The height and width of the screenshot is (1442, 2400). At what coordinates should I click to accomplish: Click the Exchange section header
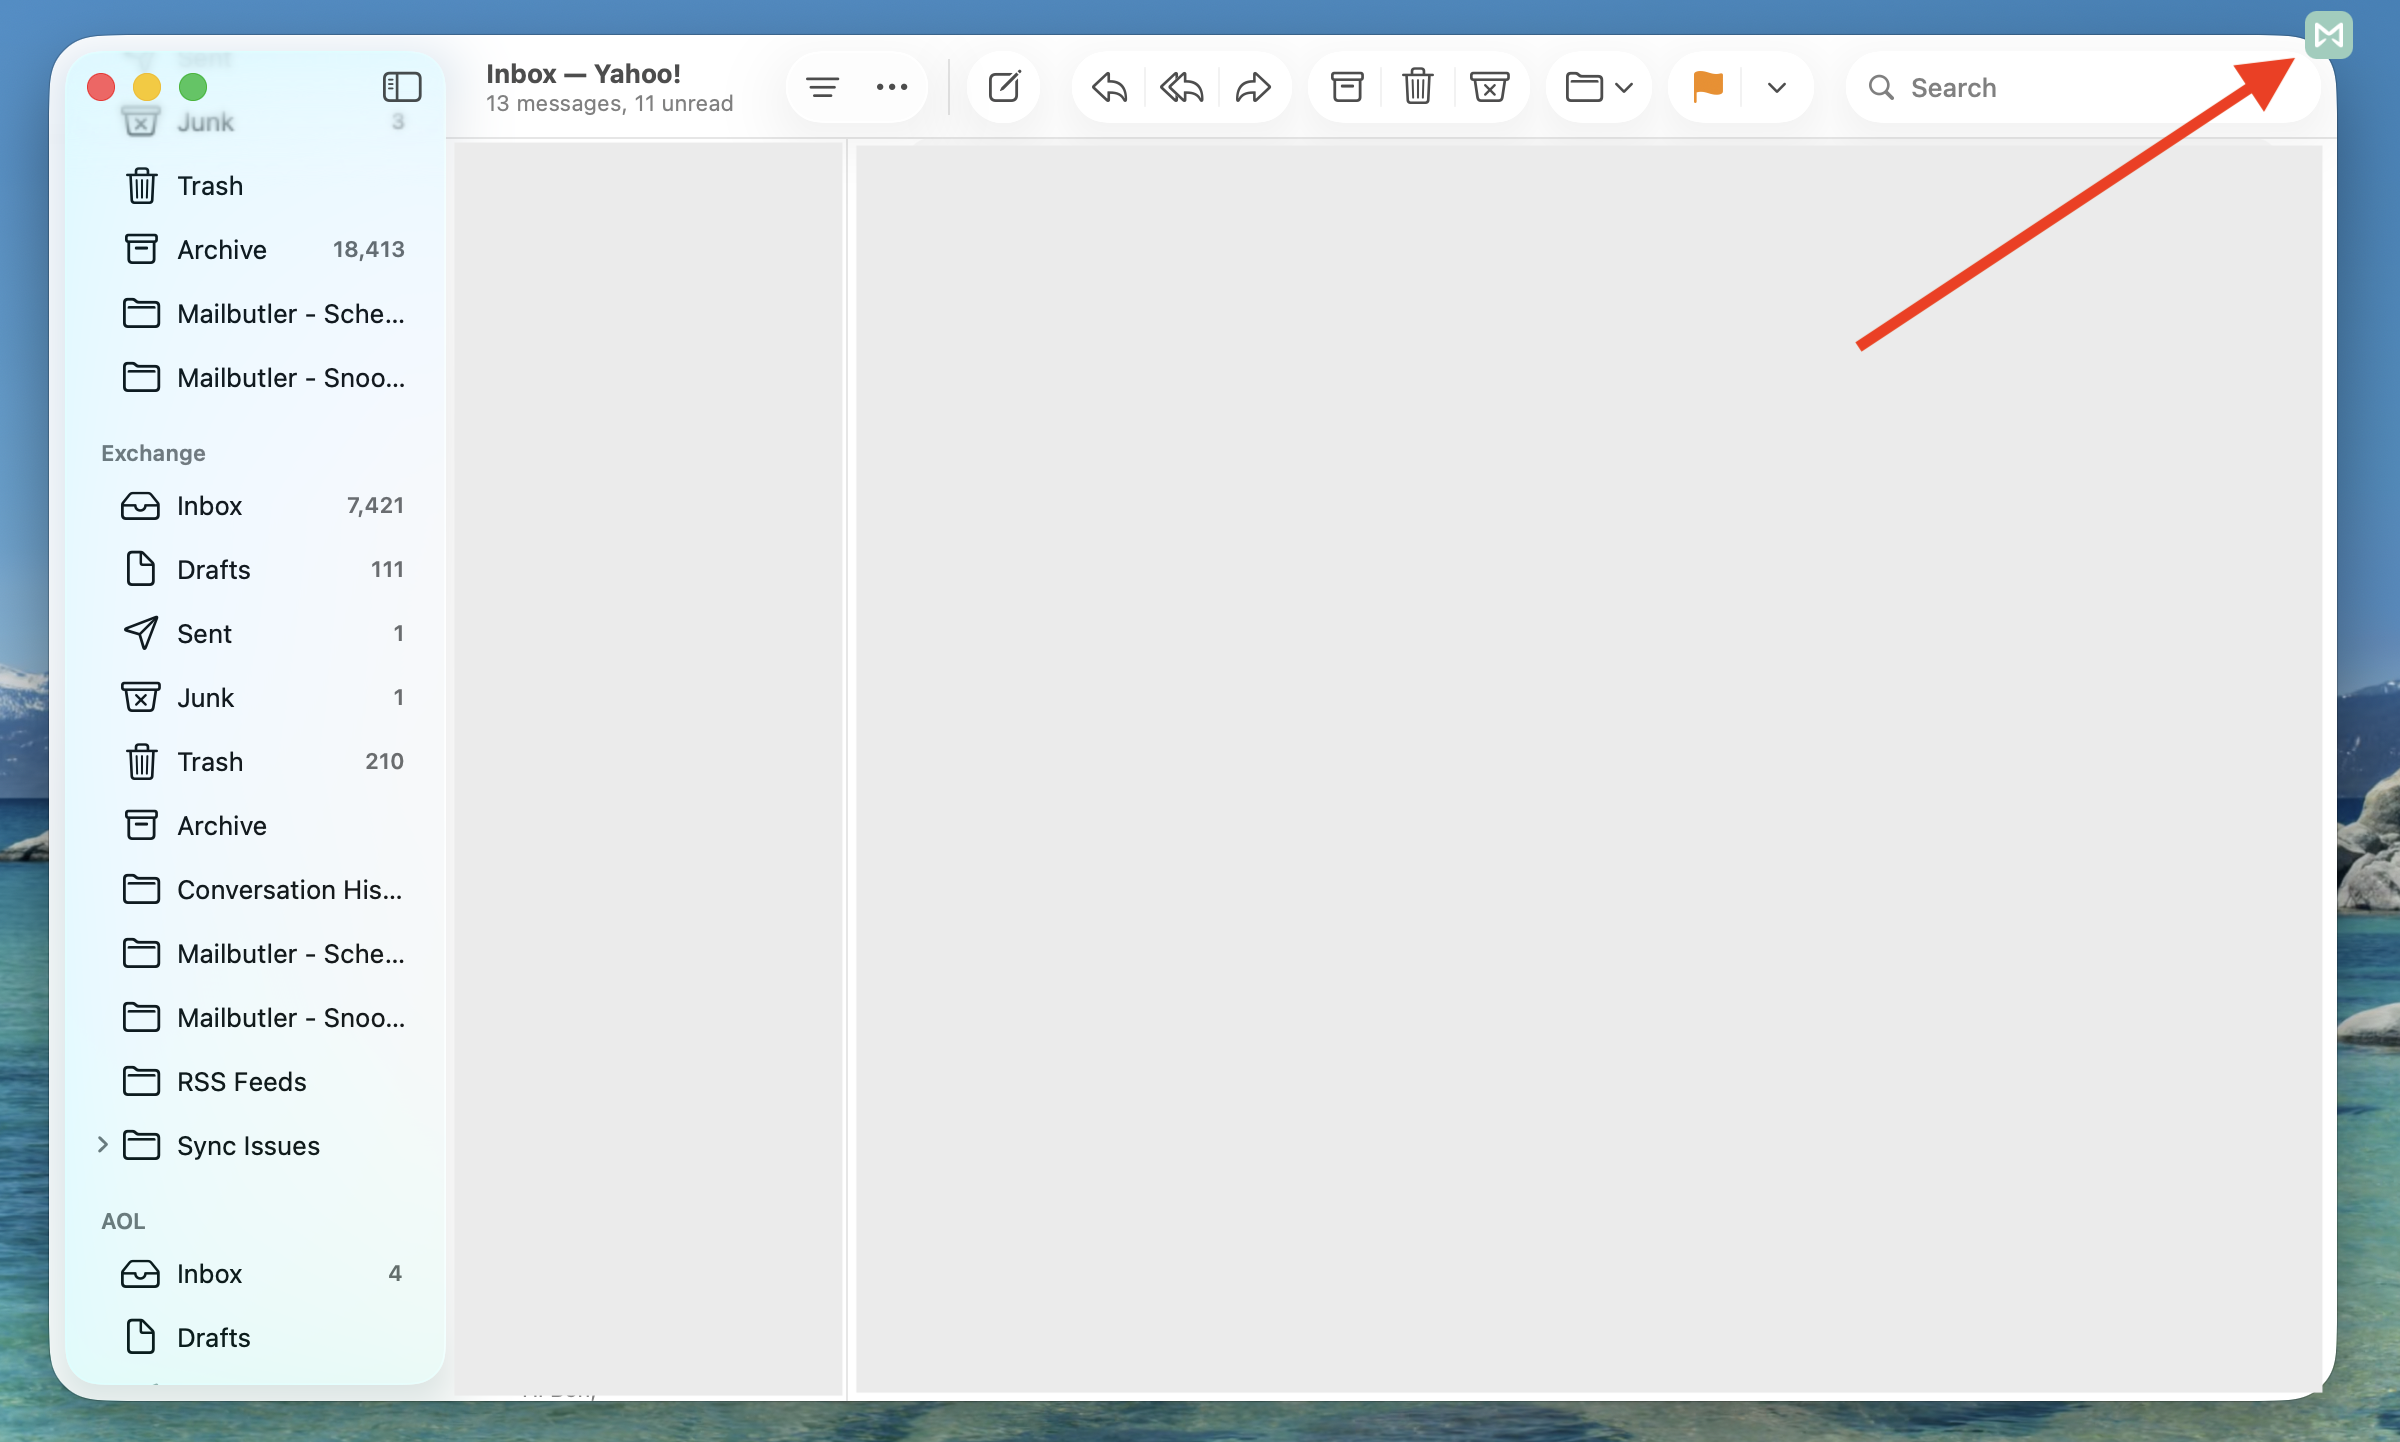153,453
